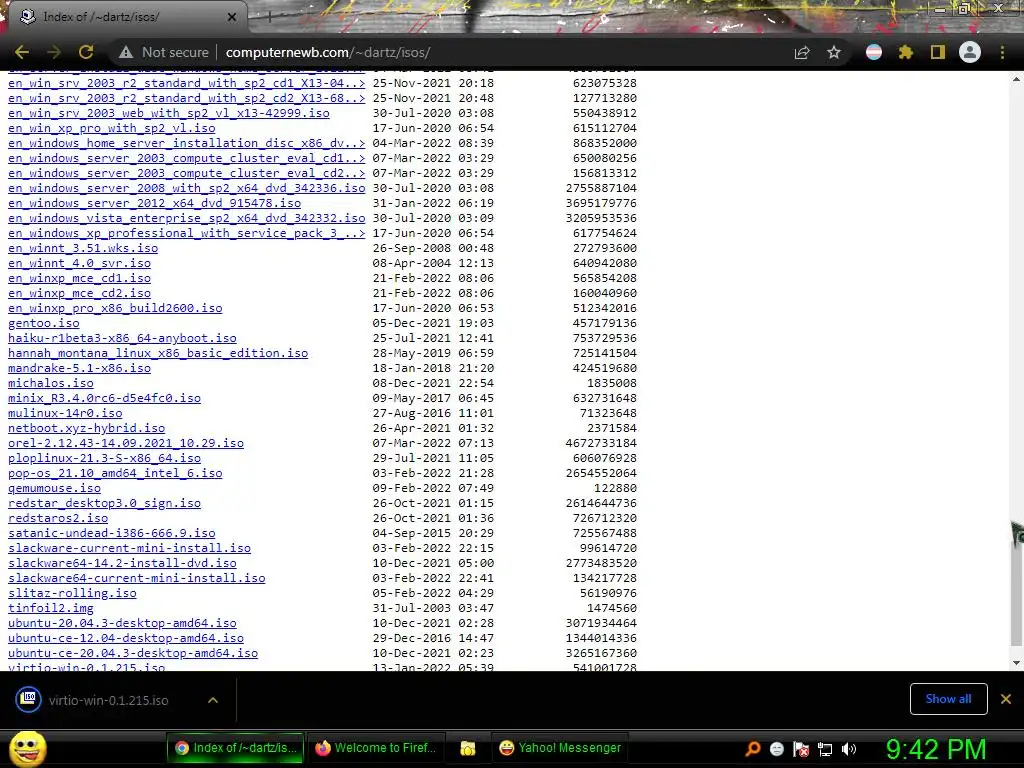
Task: Download en_winxp_mce_cd1.iso
Action: click(79, 278)
